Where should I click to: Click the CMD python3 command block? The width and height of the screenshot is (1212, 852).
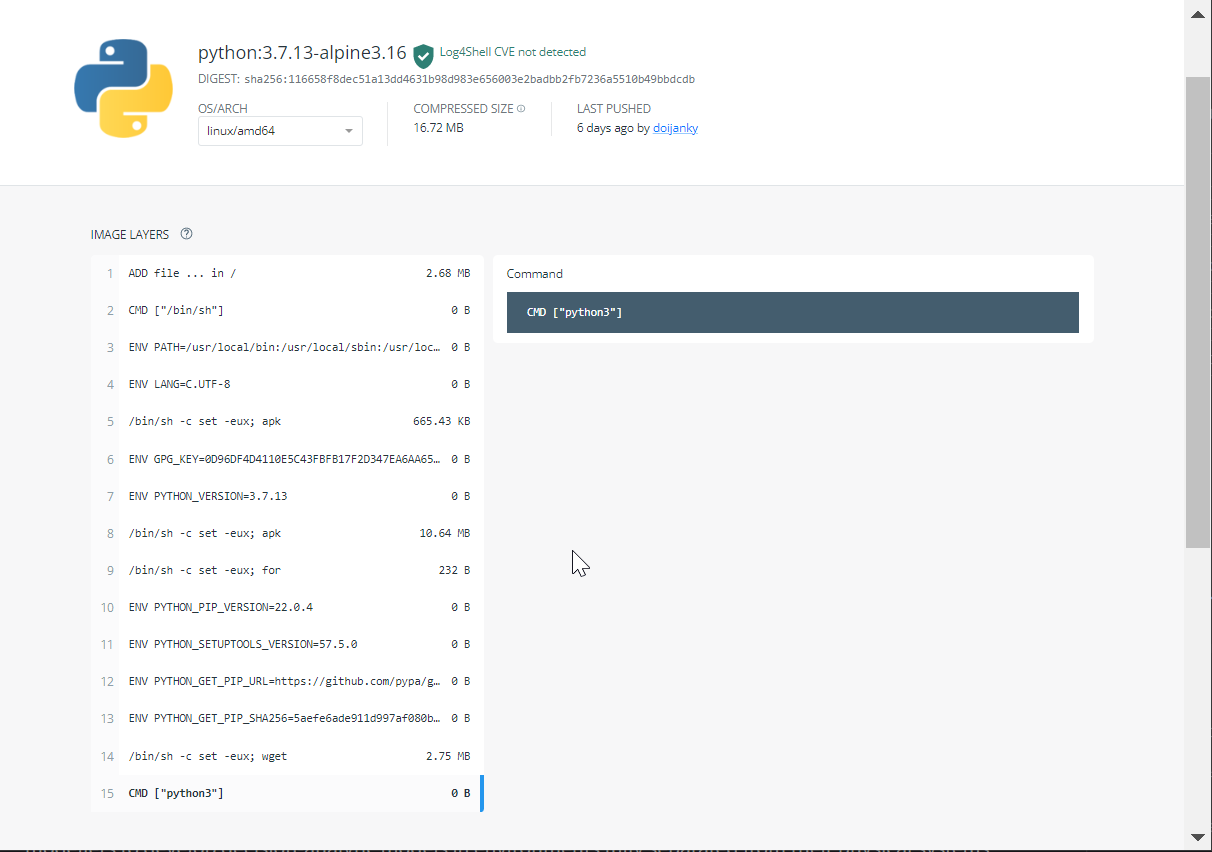pos(792,312)
